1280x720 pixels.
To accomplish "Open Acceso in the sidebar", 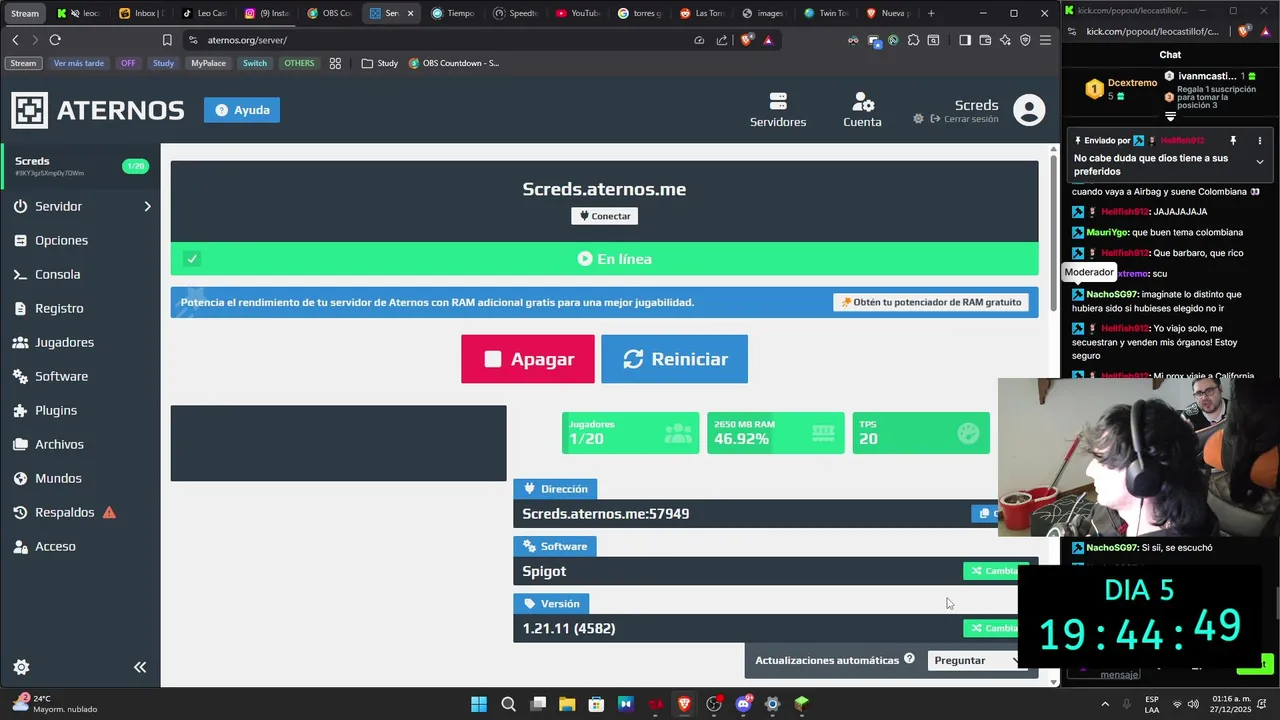I will 80,546.
